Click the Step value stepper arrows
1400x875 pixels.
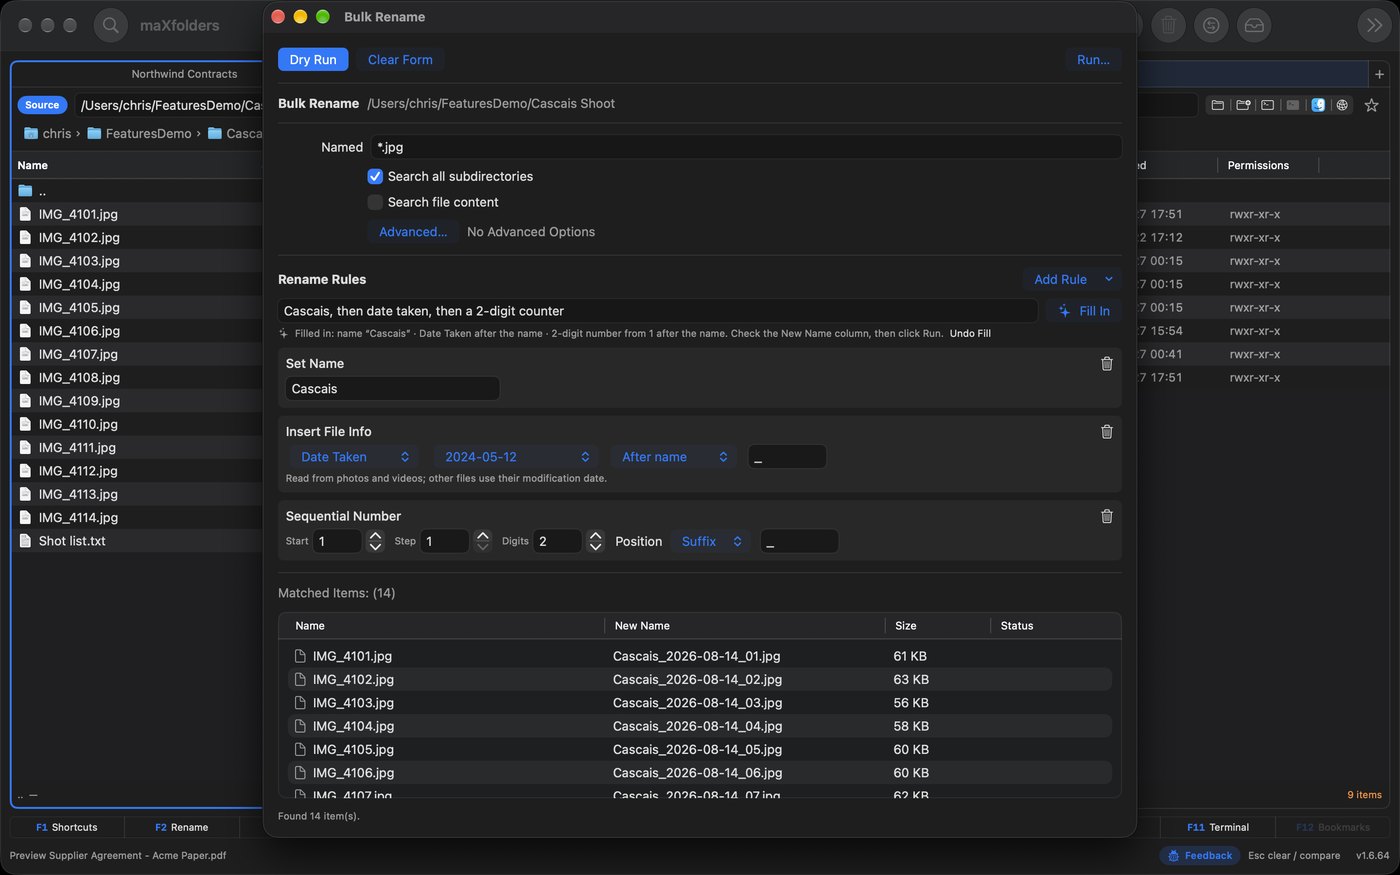coord(483,541)
